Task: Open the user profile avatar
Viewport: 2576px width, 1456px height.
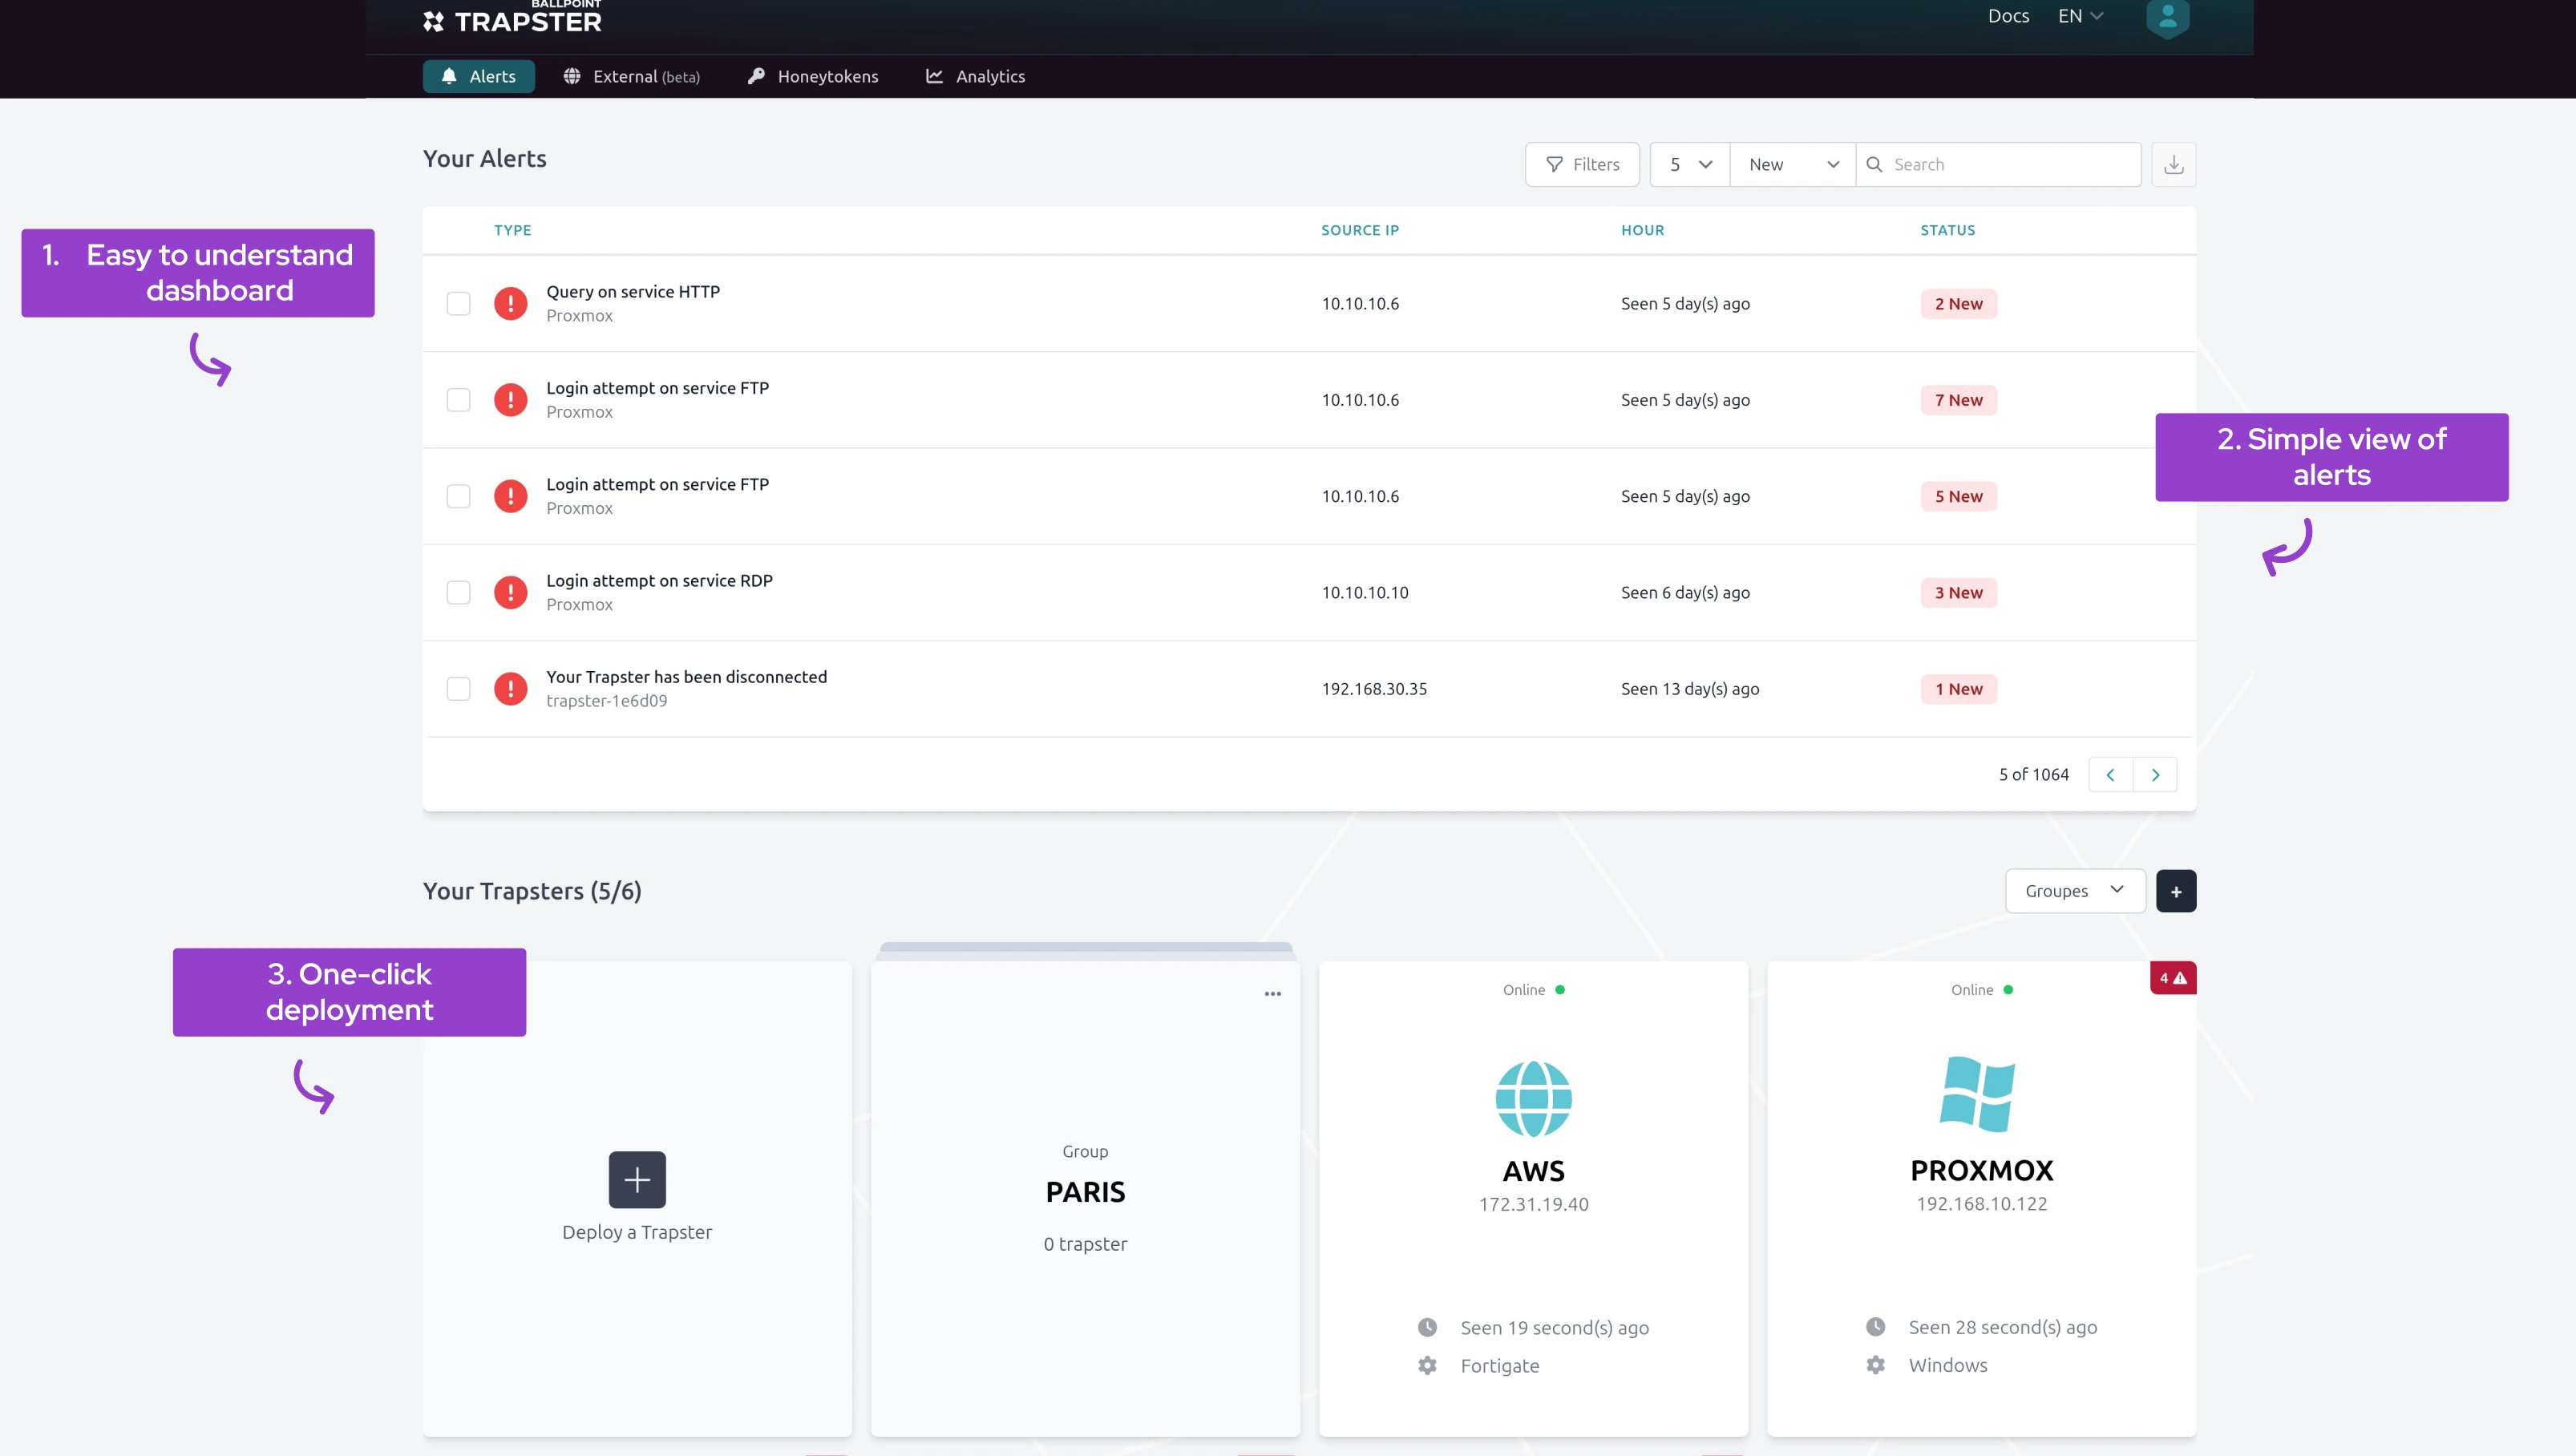Action: (x=2167, y=17)
